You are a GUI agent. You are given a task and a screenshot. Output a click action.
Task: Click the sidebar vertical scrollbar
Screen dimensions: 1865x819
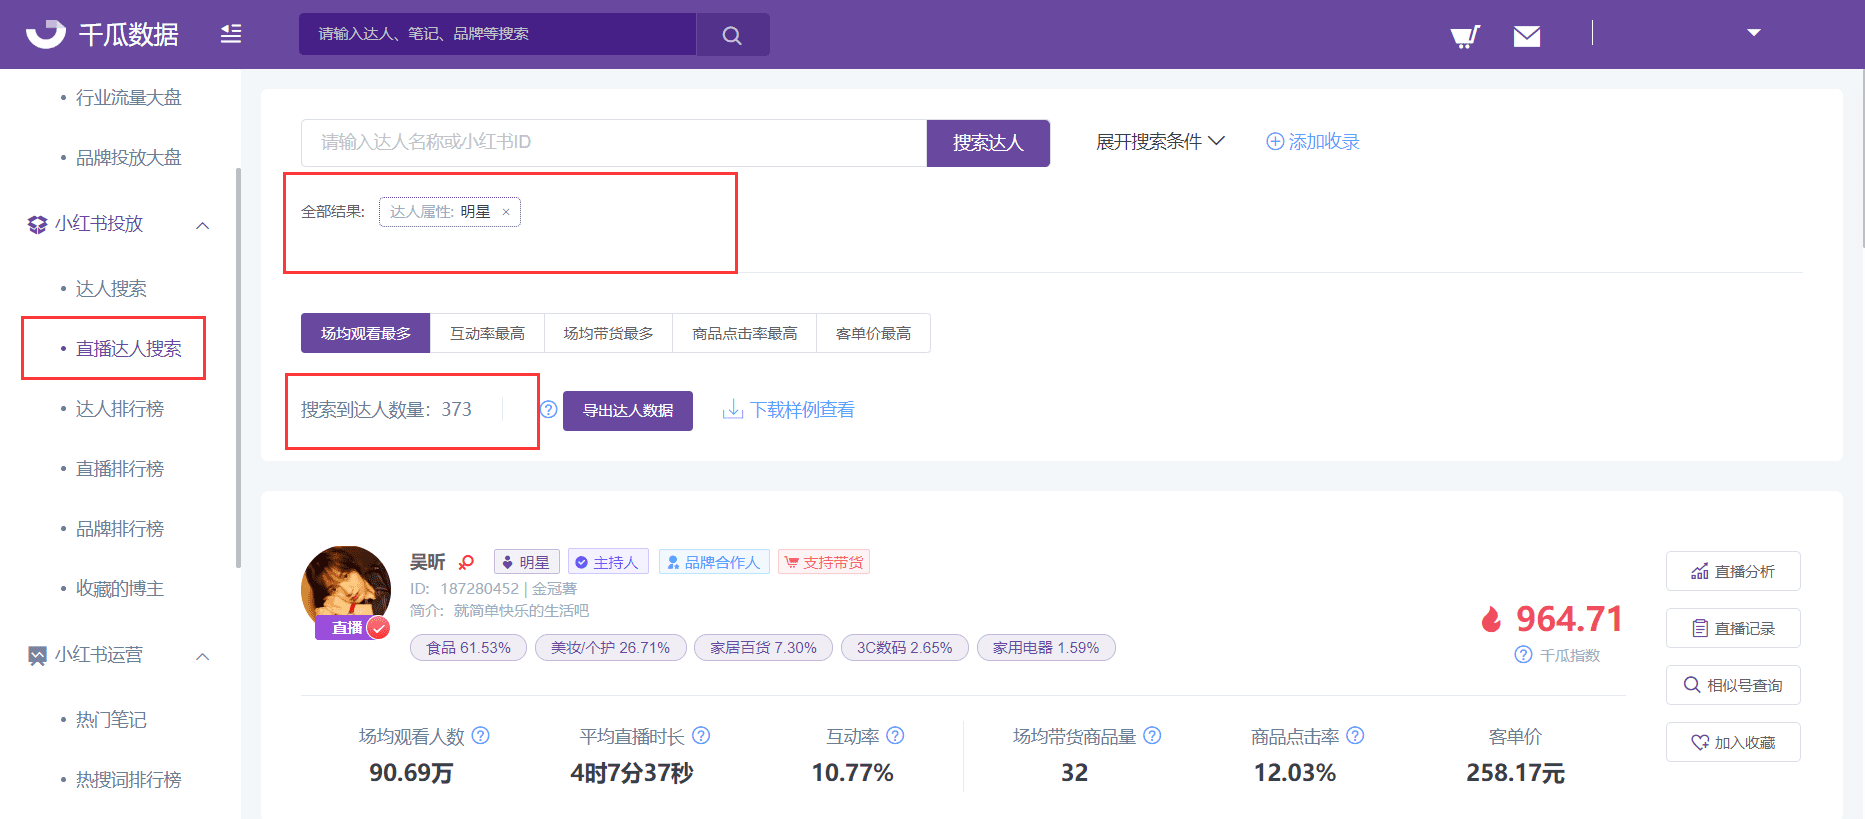pos(238,368)
